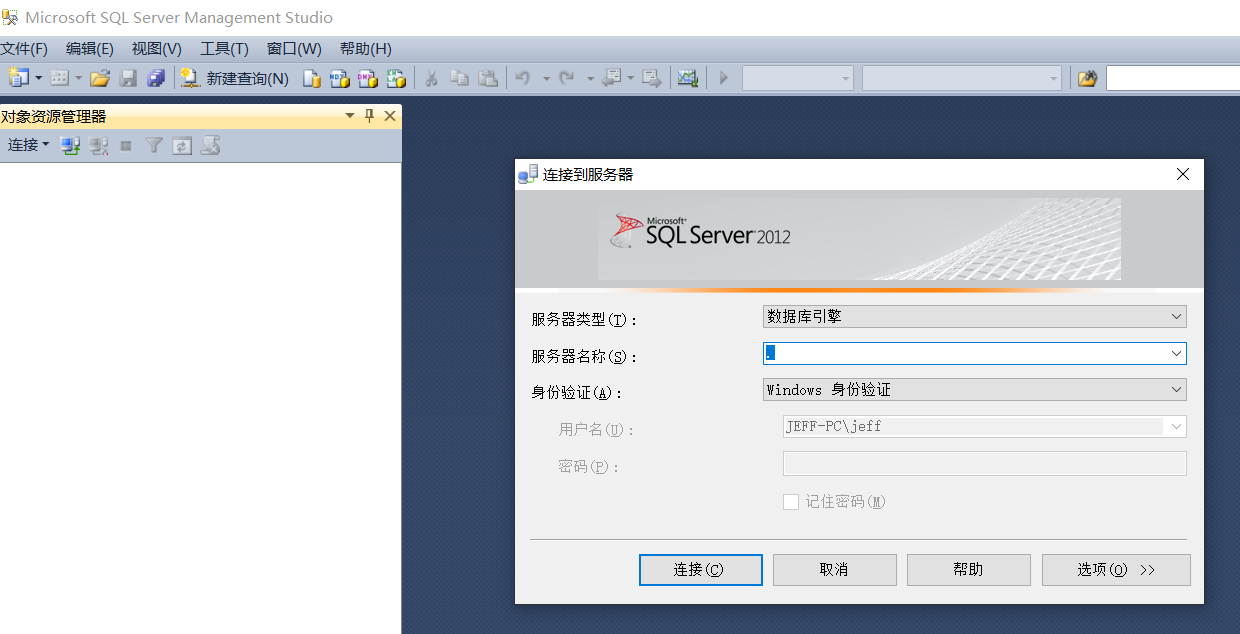Open the 窗口(W) menu
1240x634 pixels.
tap(294, 49)
